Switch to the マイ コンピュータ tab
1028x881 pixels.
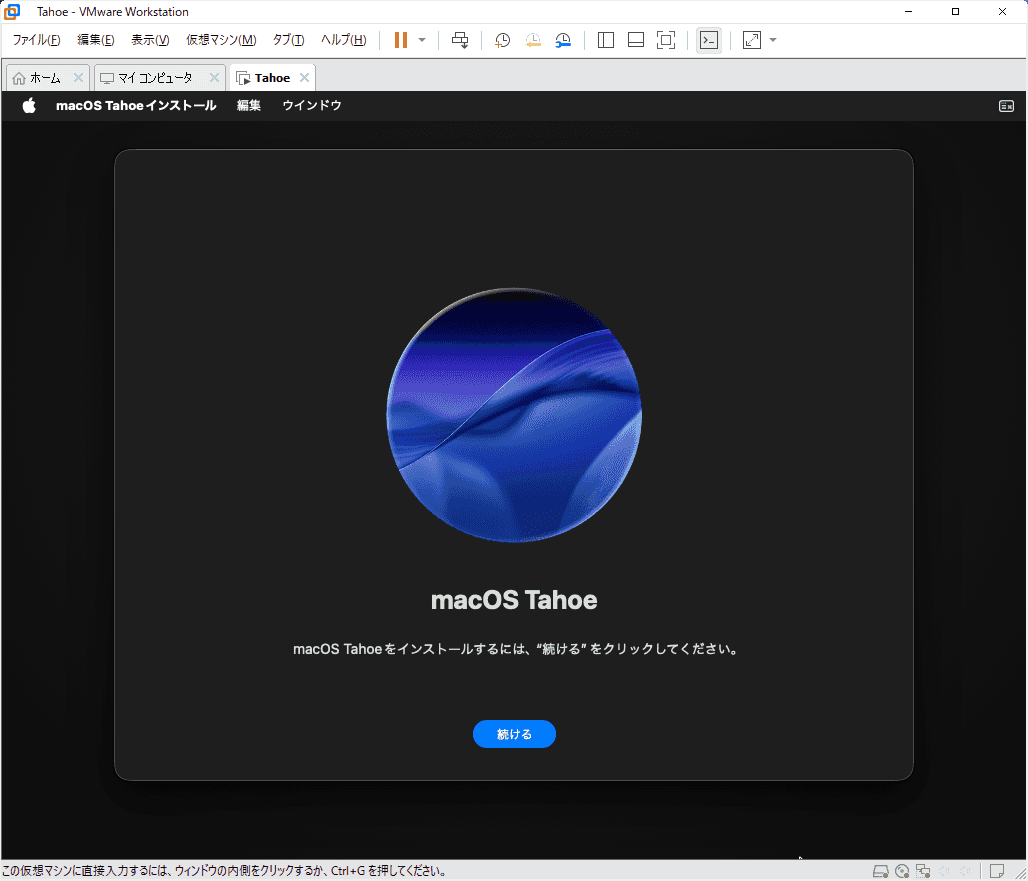coord(155,78)
